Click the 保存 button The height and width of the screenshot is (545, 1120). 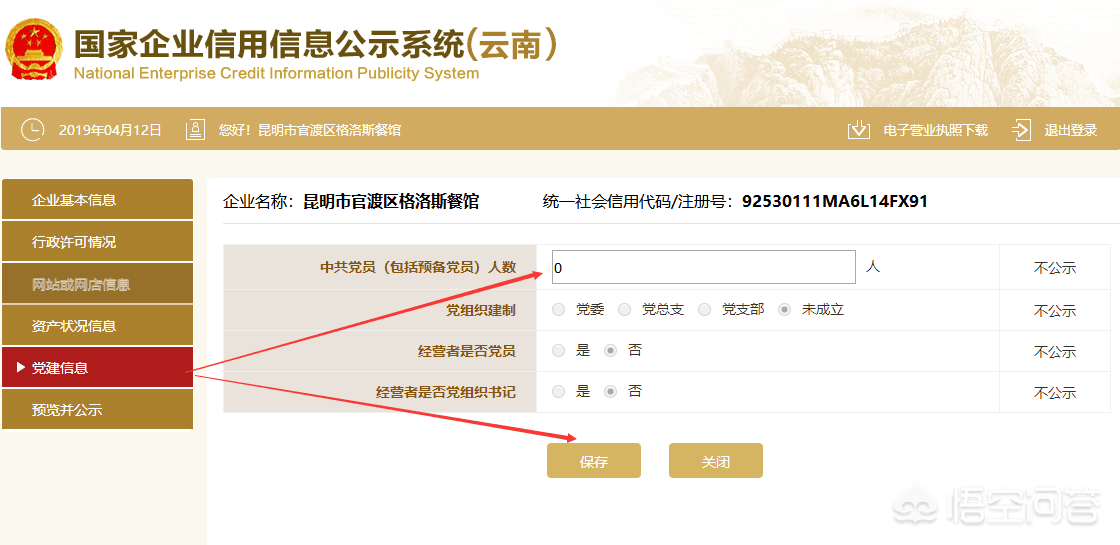[x=594, y=461]
